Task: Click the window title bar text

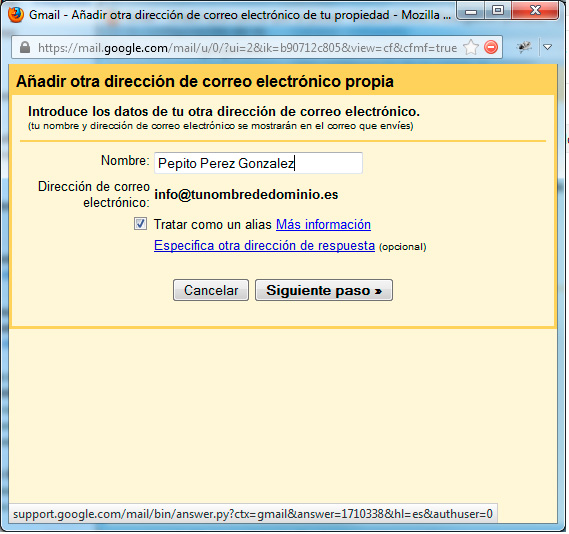Action: pos(240,15)
